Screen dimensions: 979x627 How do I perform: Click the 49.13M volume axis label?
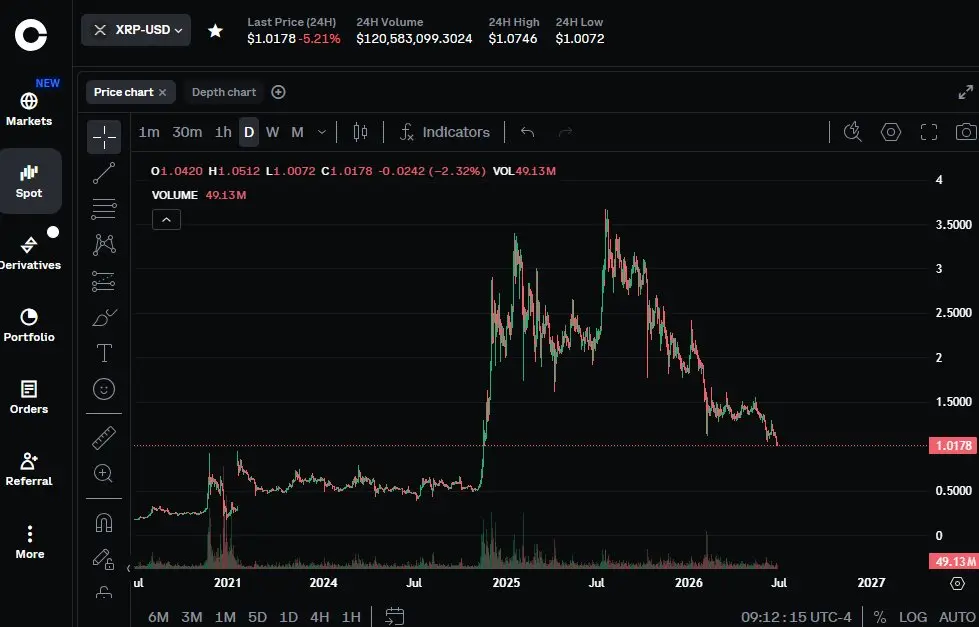tap(953, 561)
